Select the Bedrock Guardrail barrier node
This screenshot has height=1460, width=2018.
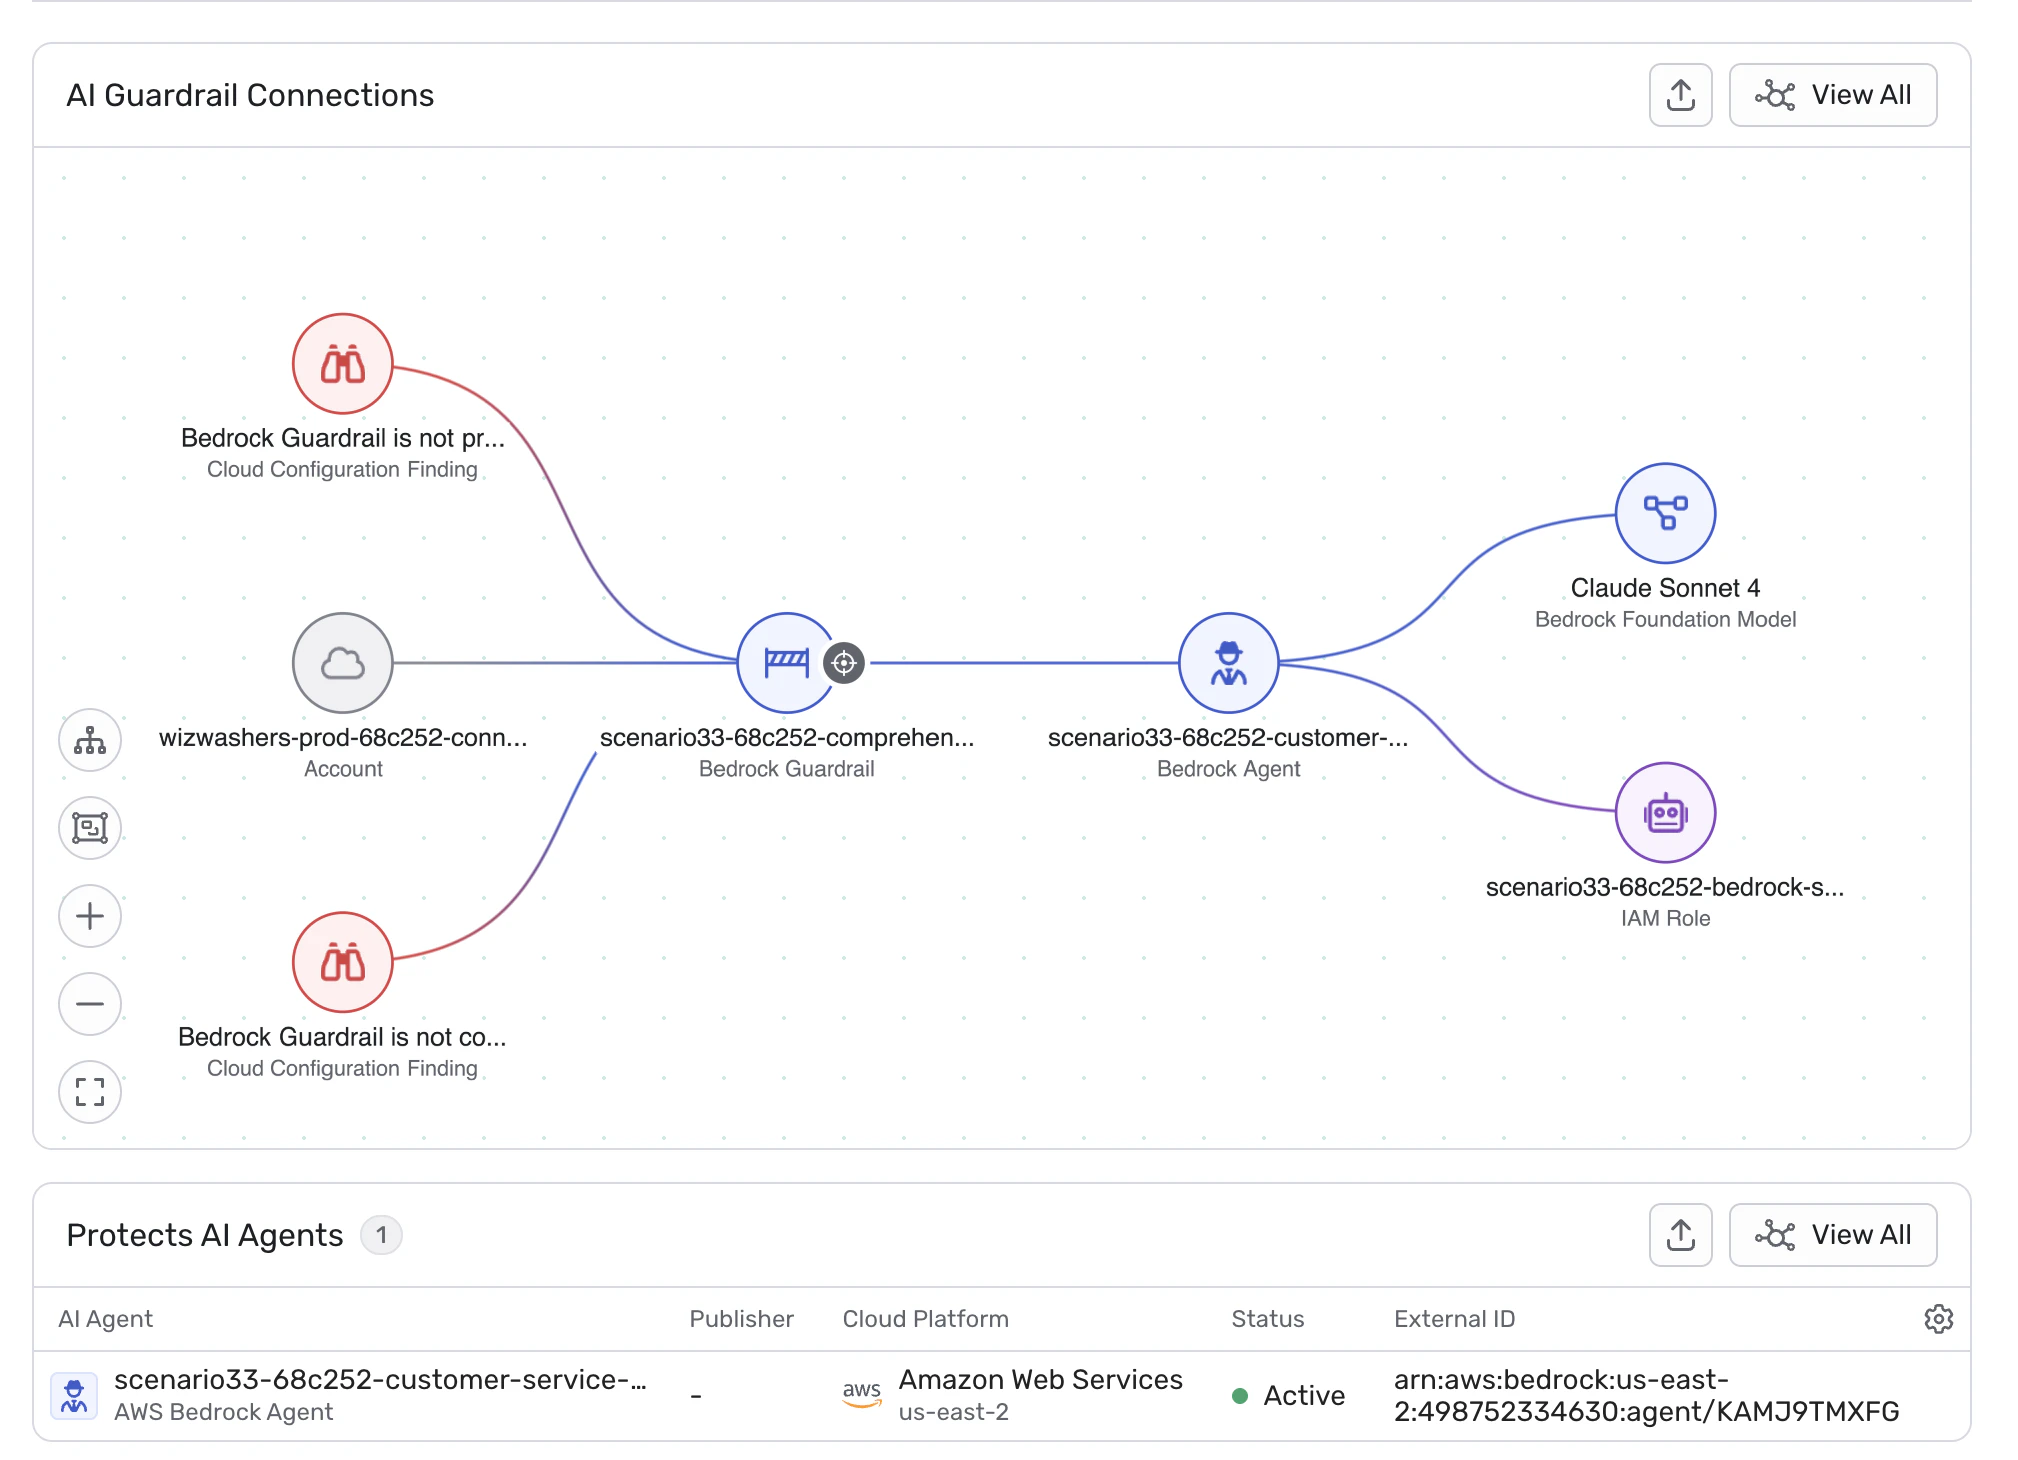click(786, 662)
